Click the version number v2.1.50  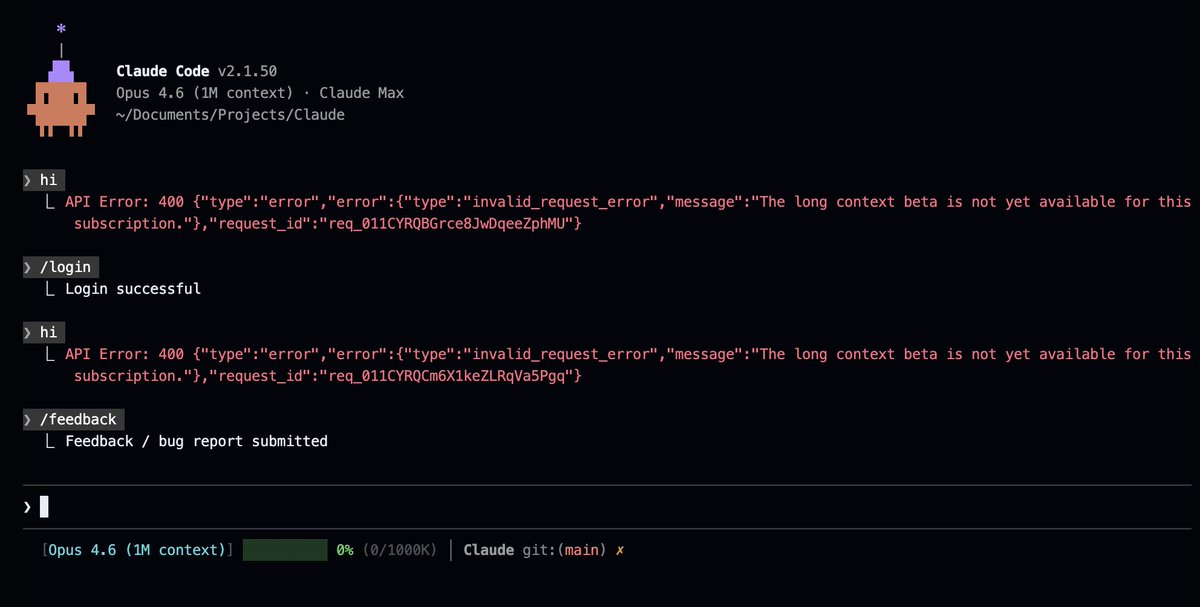pos(247,71)
